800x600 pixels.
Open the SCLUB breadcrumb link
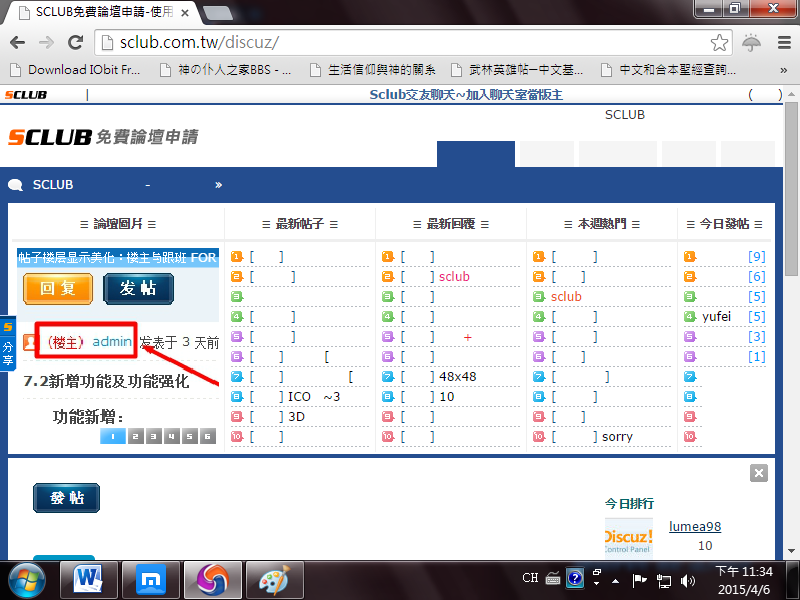[53, 185]
